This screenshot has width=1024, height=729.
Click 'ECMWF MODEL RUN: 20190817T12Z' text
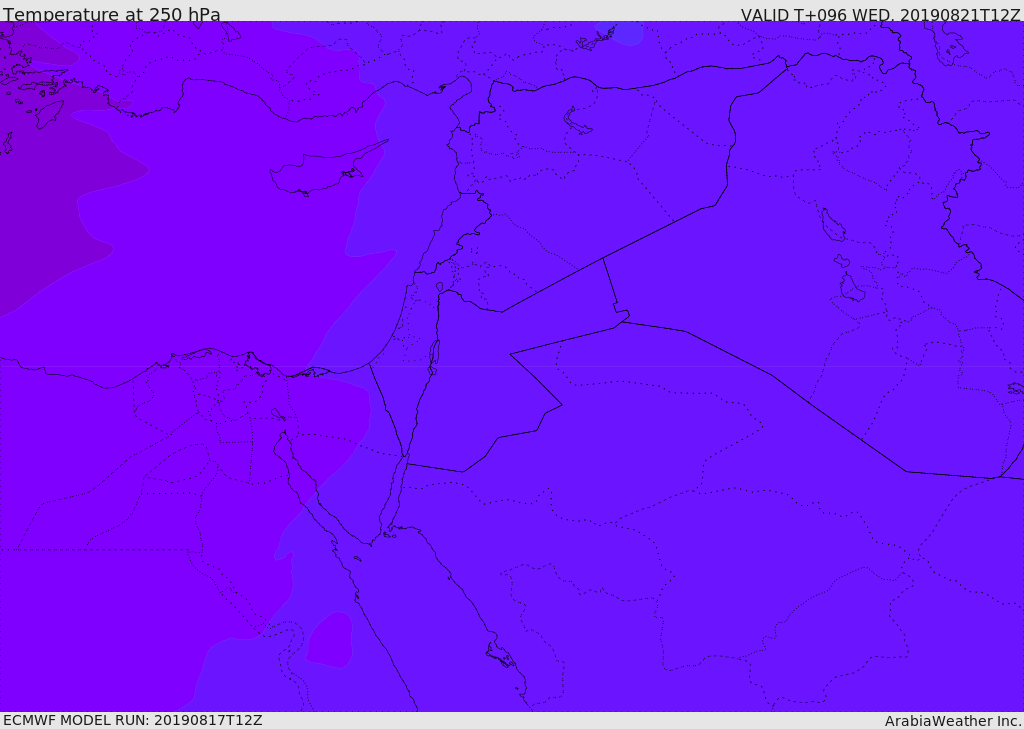click(133, 720)
